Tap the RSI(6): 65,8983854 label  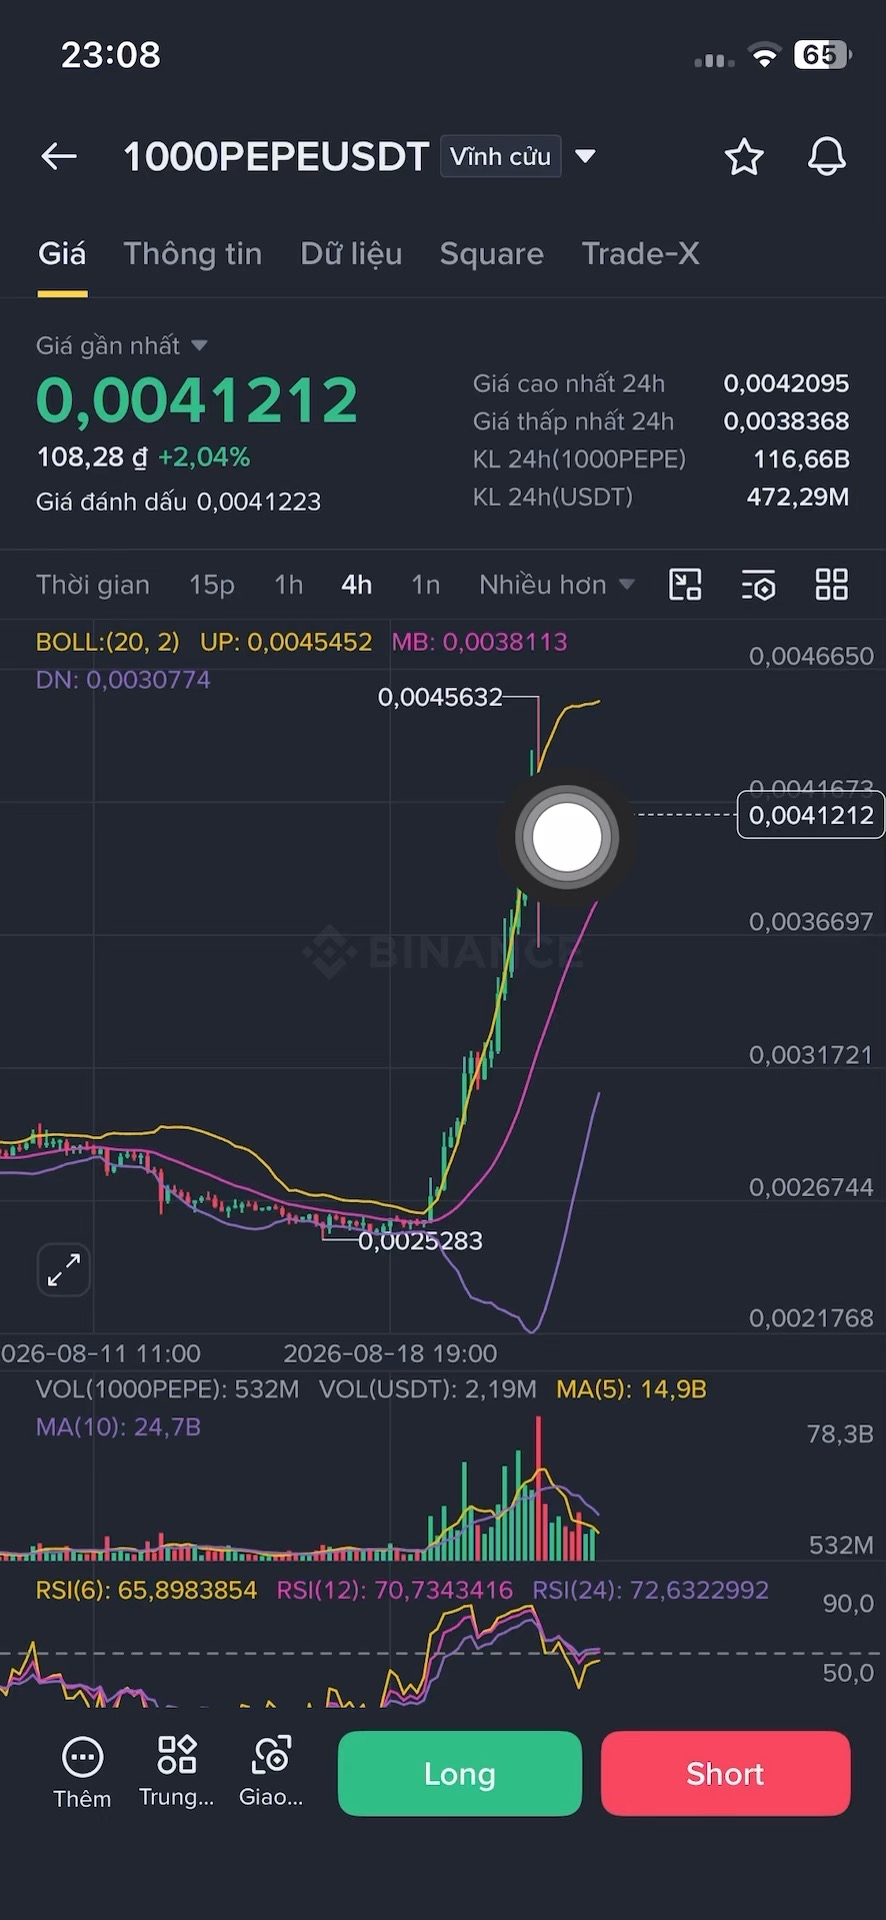[x=147, y=1590]
